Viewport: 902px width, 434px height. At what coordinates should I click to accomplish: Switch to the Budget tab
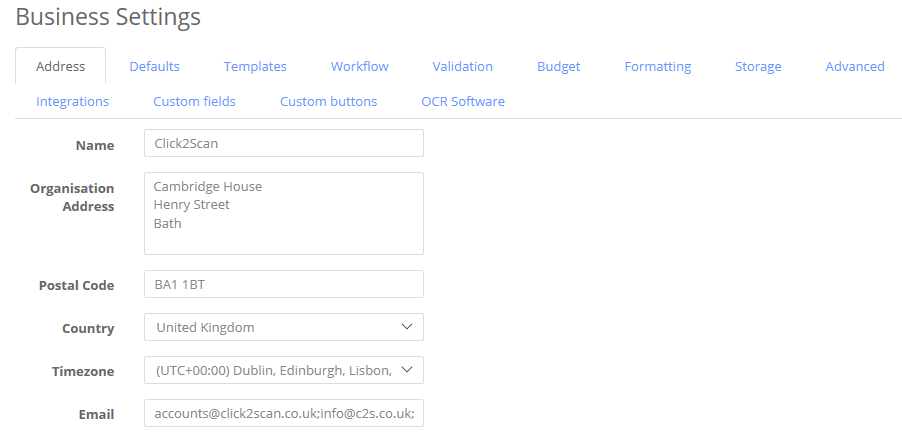559,66
